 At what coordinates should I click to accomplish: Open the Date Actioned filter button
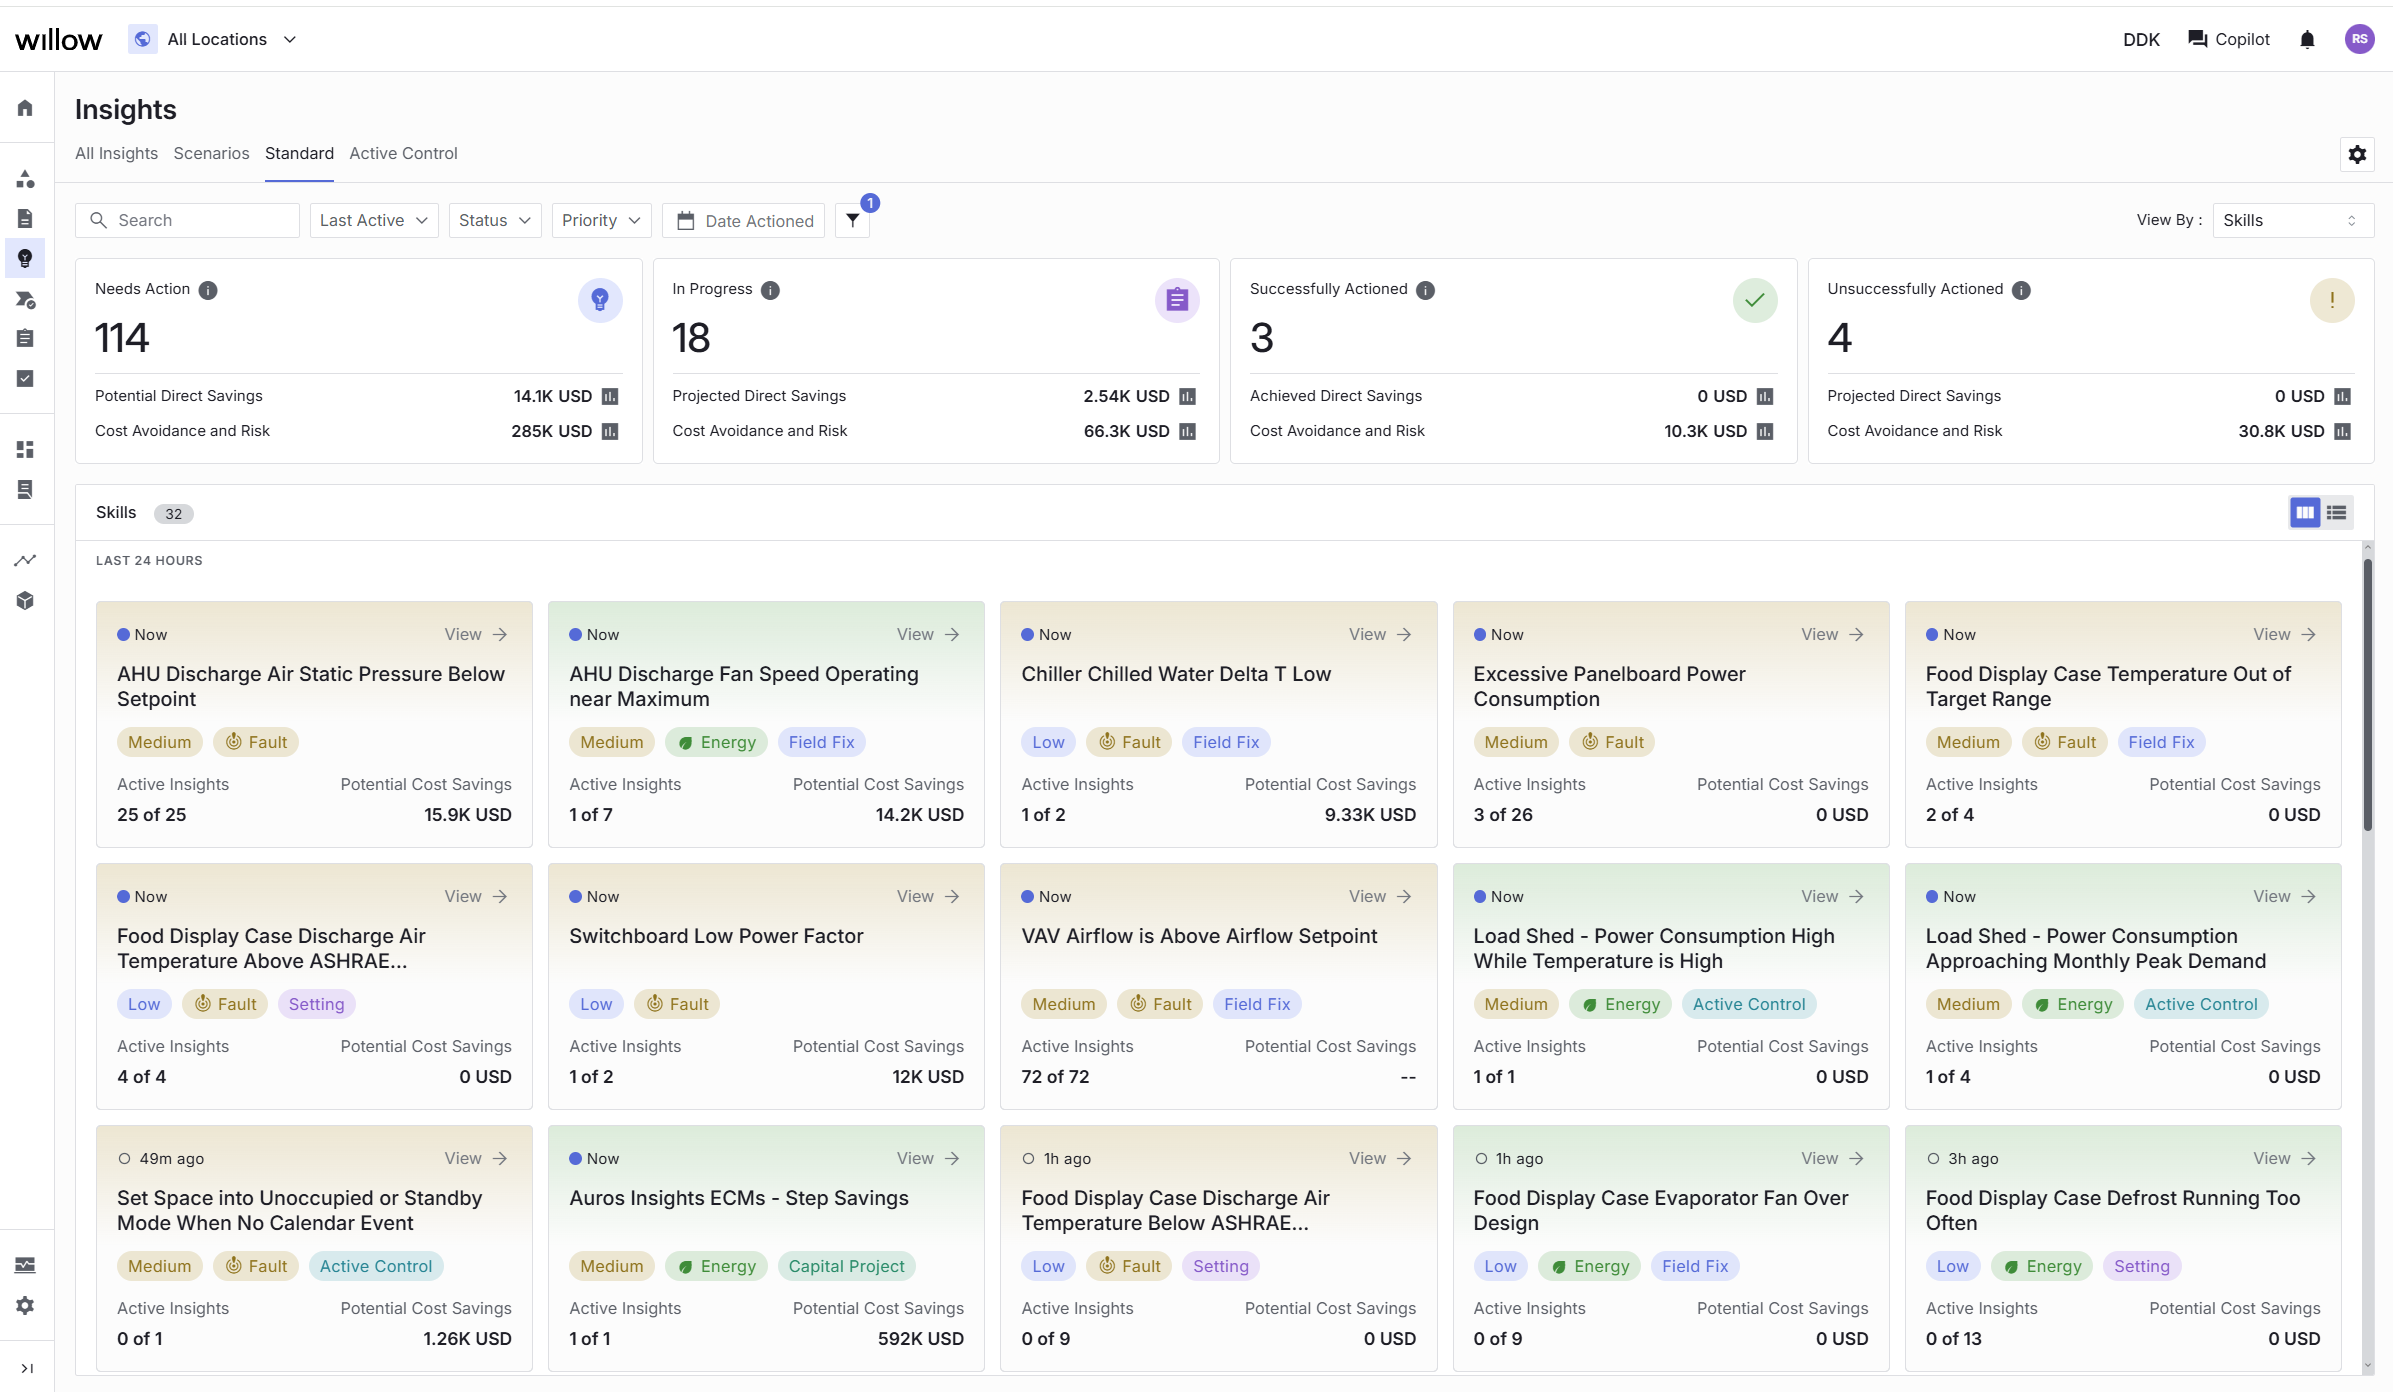745,220
